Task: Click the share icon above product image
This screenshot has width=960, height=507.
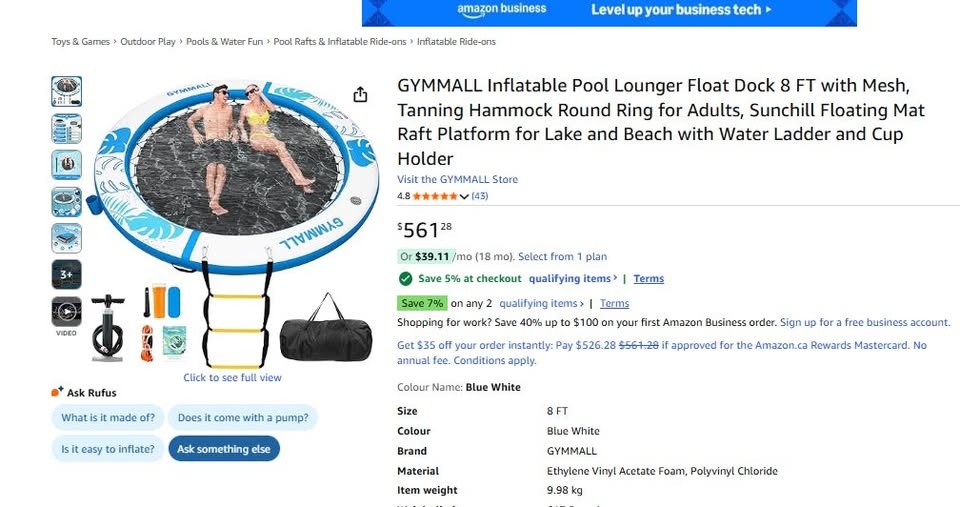Action: pyautogui.click(x=361, y=94)
